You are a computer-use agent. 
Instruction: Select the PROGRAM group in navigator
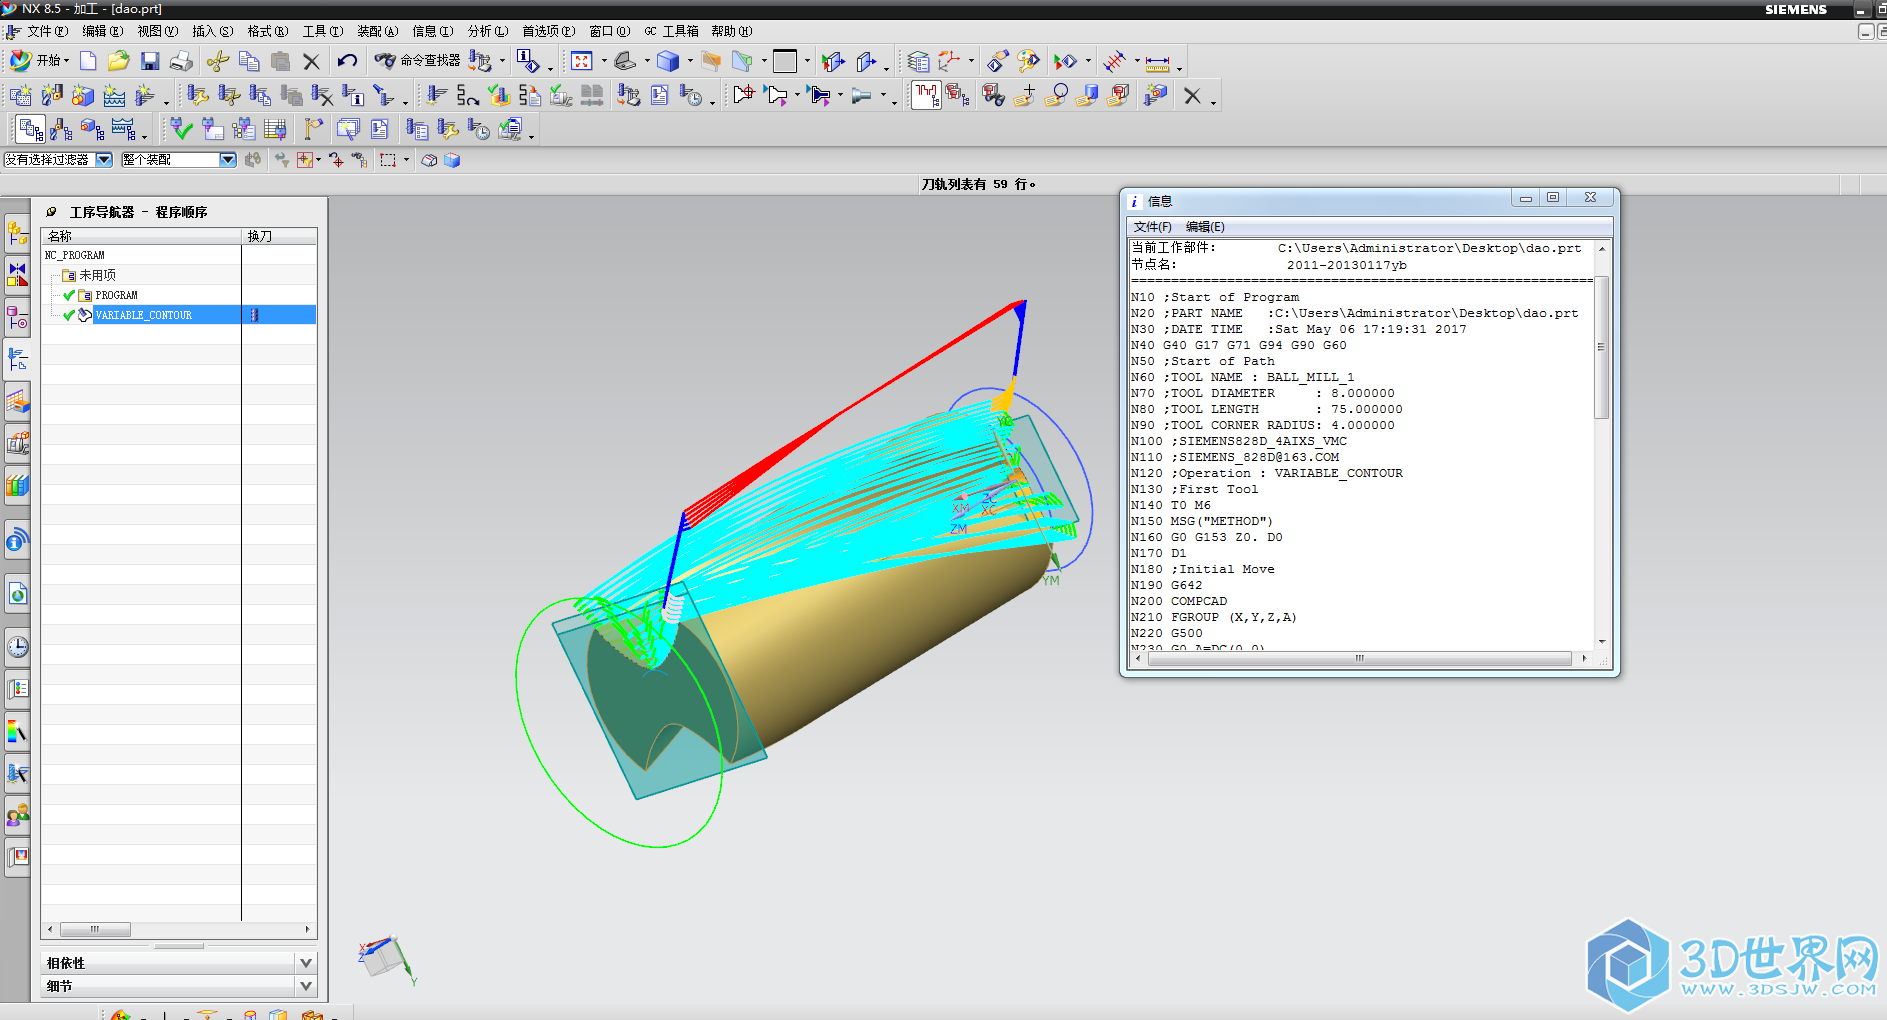(x=116, y=295)
